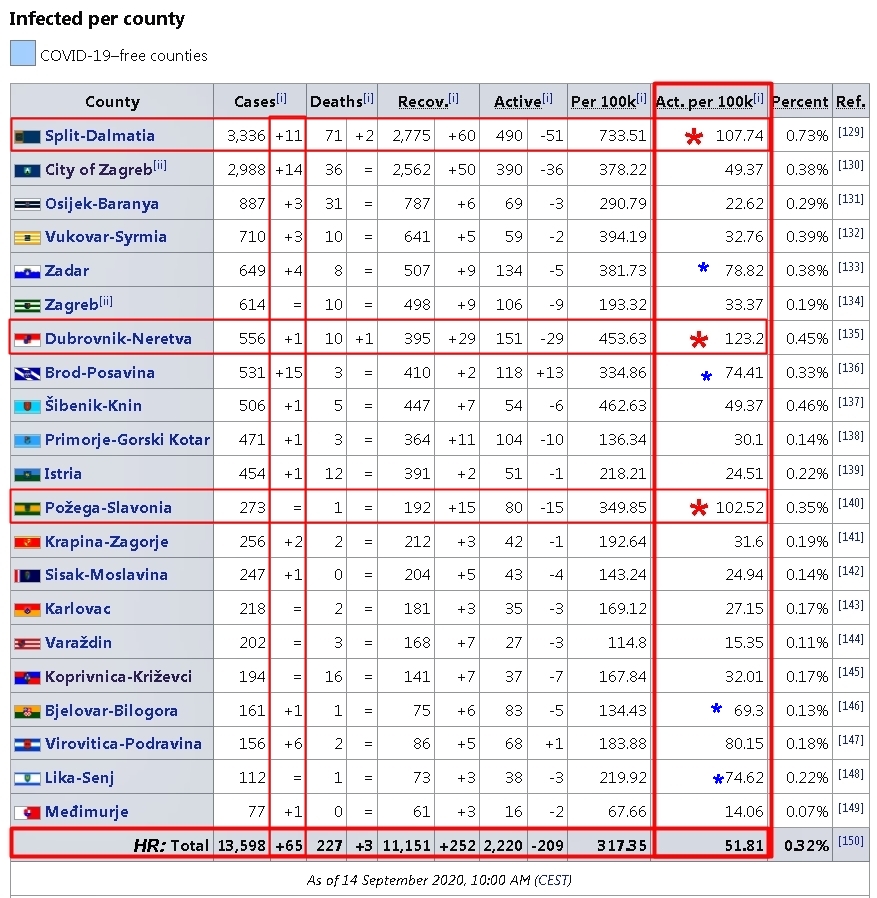This screenshot has height=898, width=877.
Task: Open footnote [i] beside the Cases header
Action: click(281, 98)
